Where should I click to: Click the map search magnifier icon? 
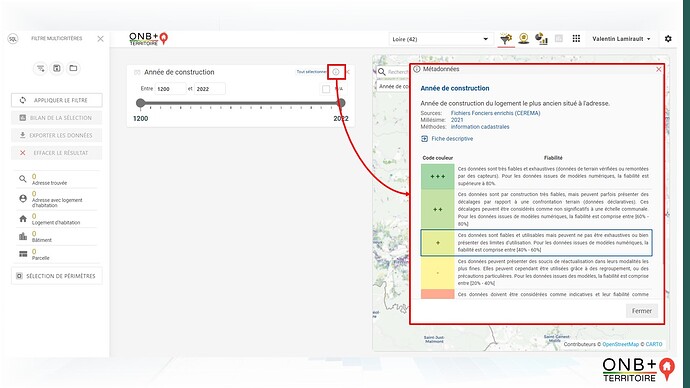pyautogui.click(x=382, y=72)
